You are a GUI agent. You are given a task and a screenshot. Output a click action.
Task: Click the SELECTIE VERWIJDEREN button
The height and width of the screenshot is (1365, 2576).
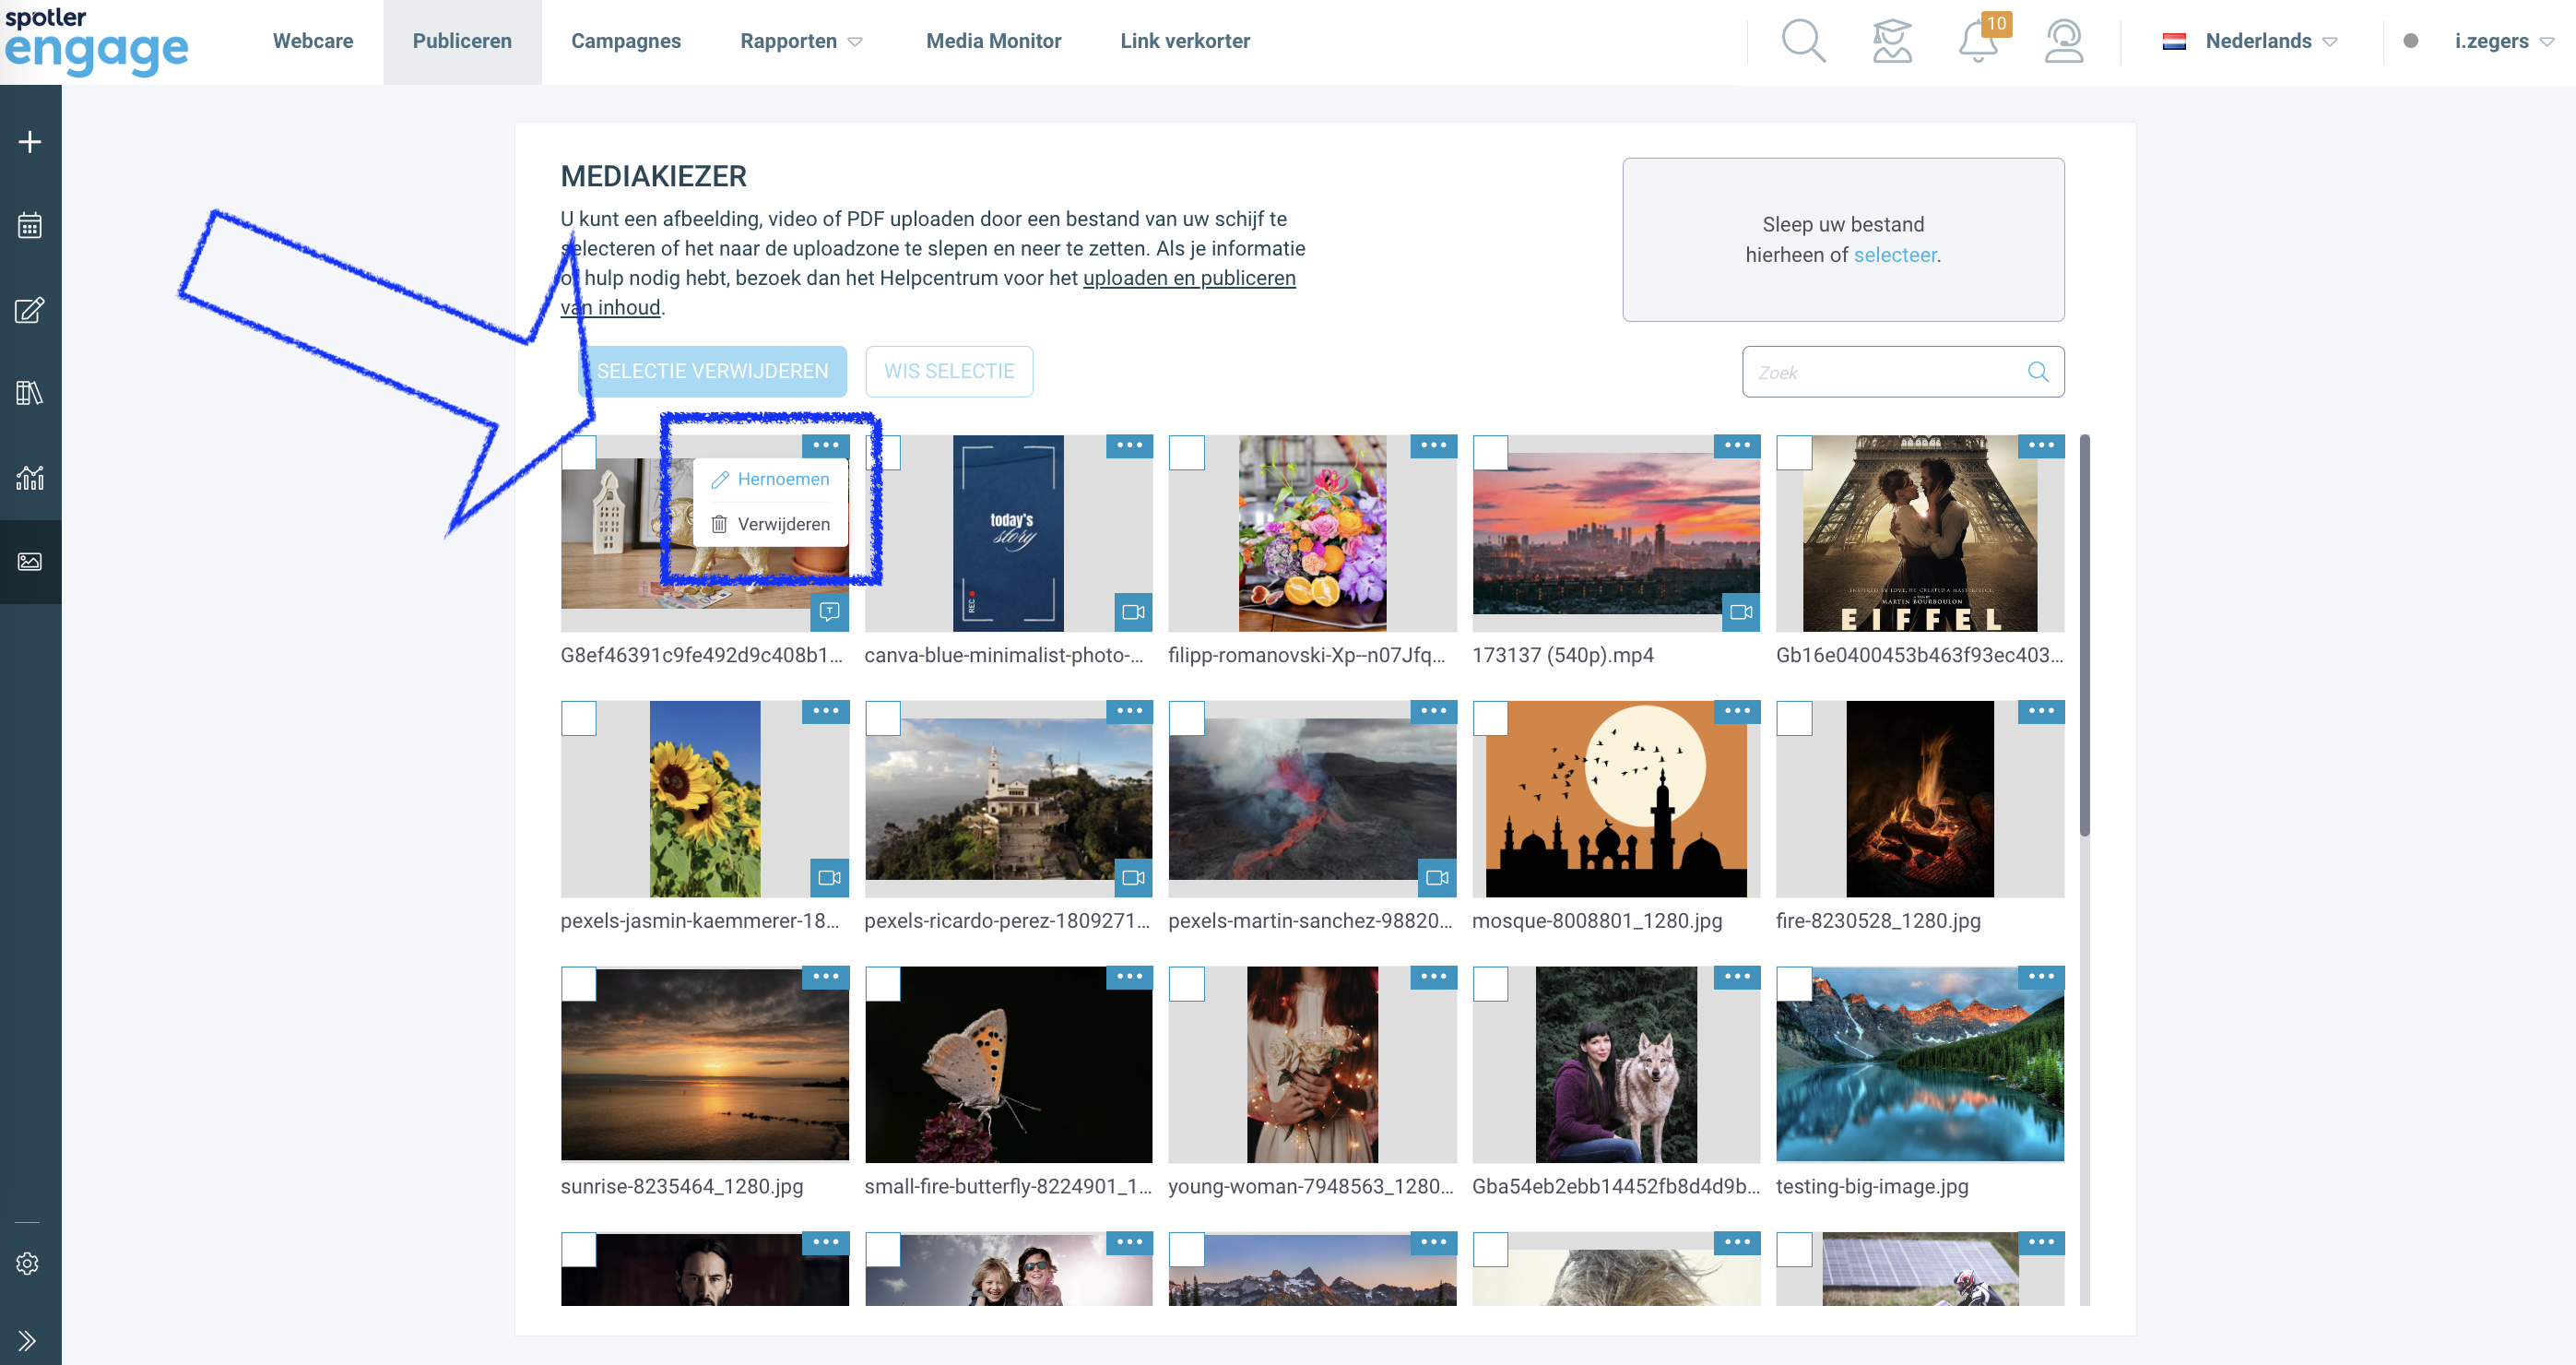click(712, 372)
